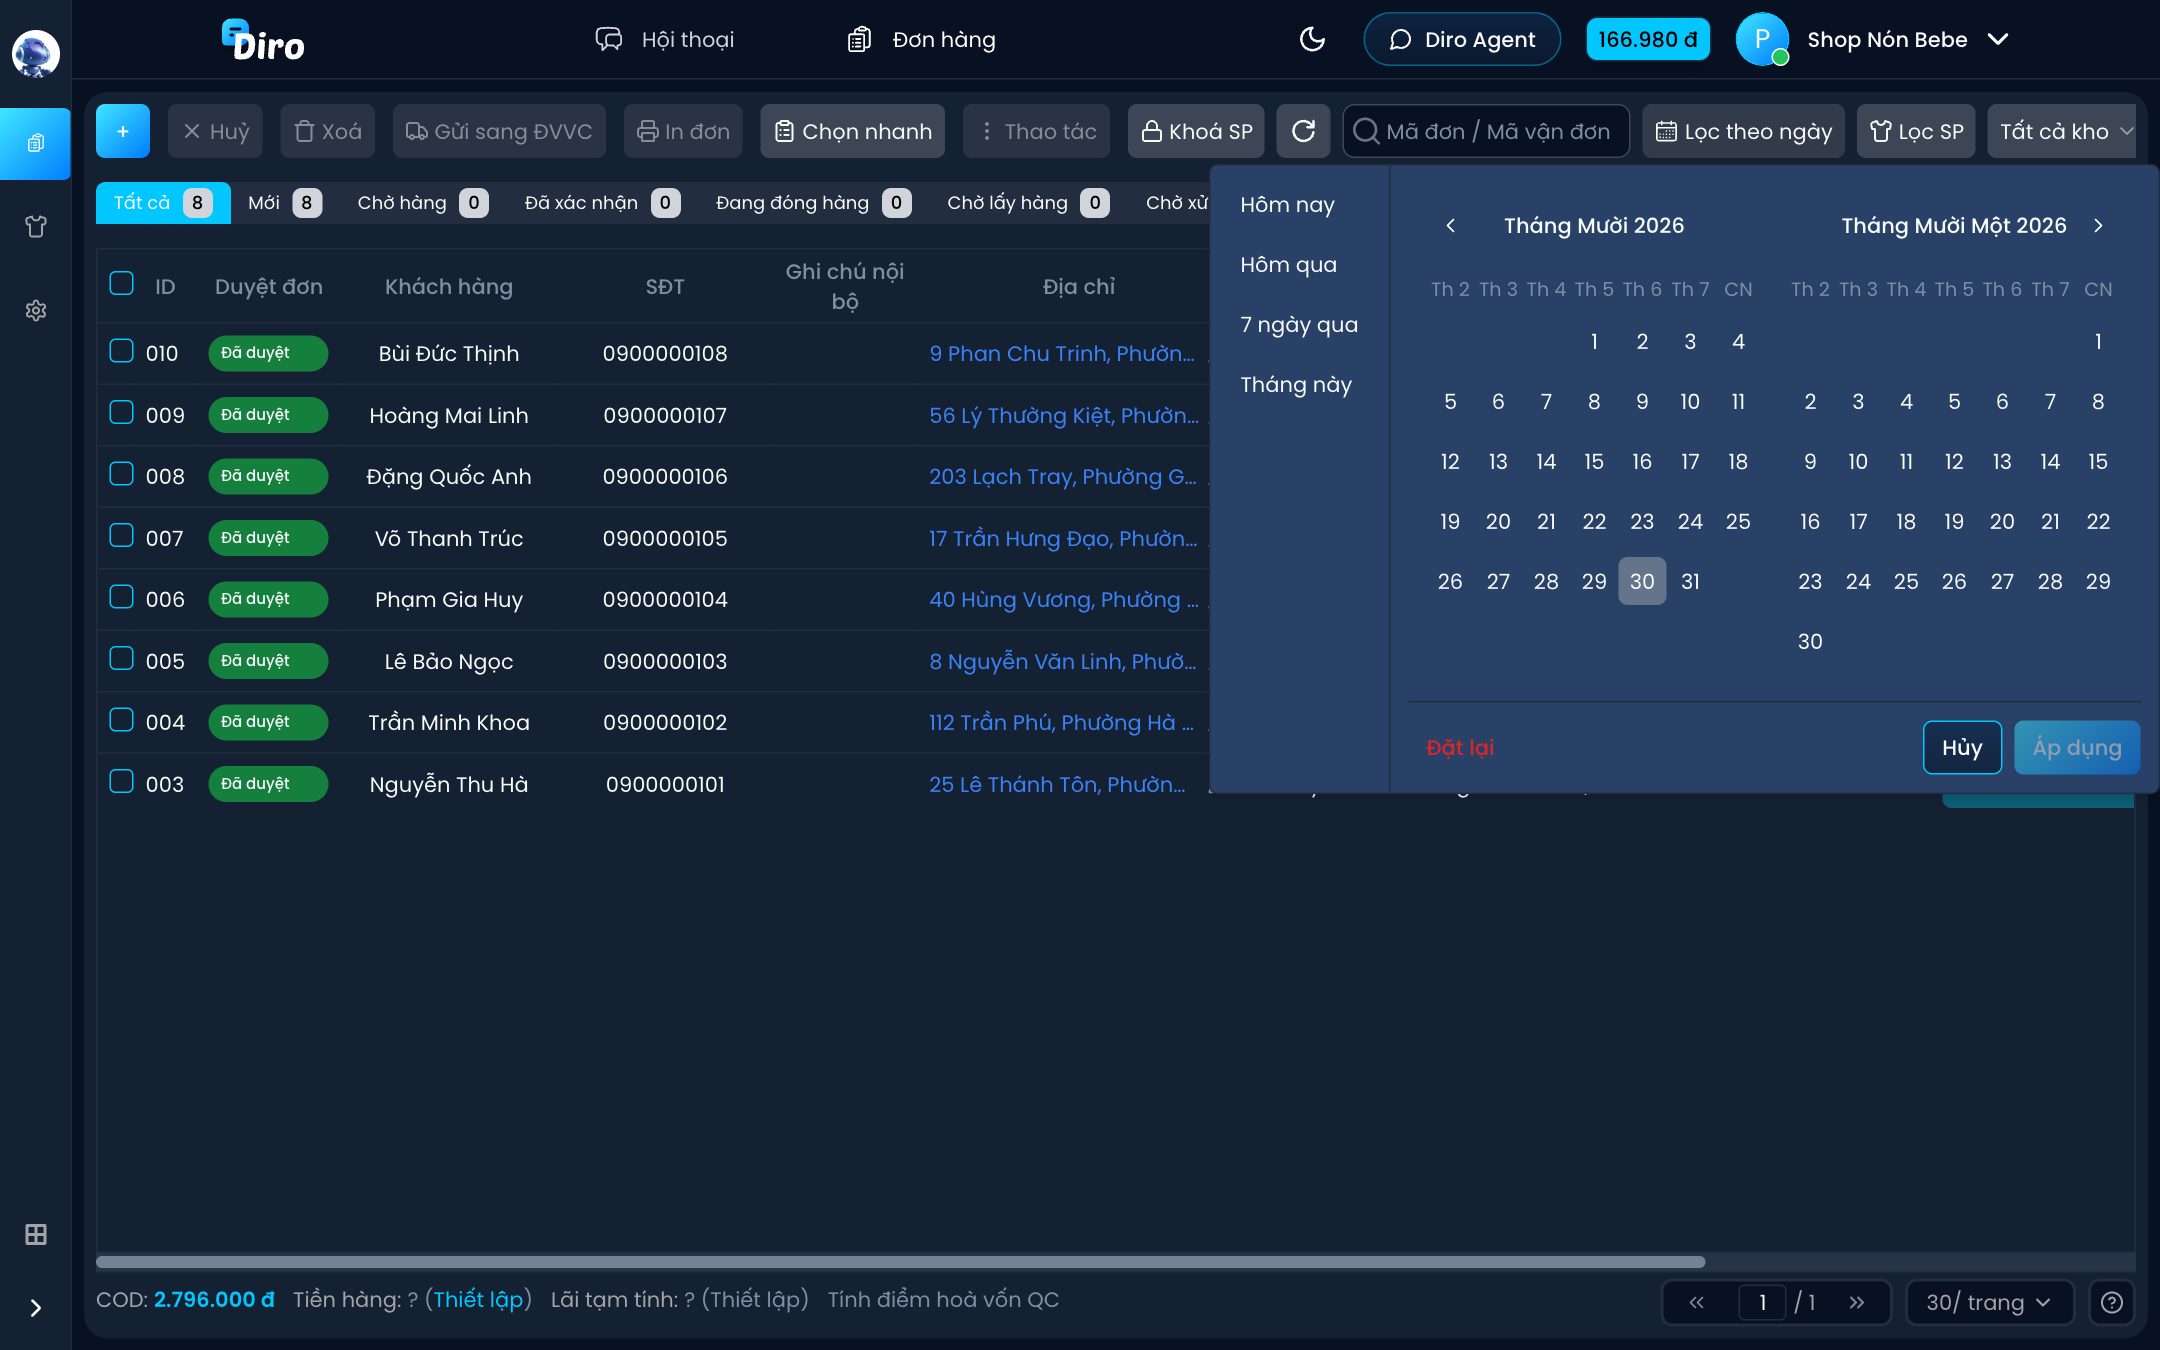
Task: Open the Tất cả kho warehouse dropdown
Action: tap(2064, 131)
